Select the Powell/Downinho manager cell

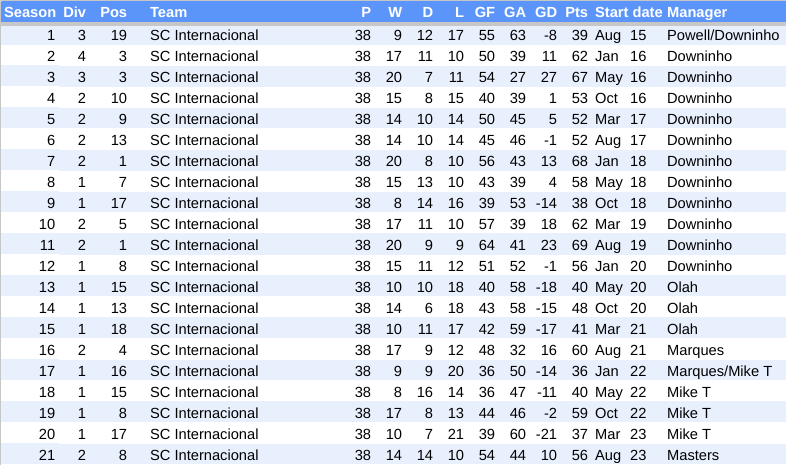[722, 35]
